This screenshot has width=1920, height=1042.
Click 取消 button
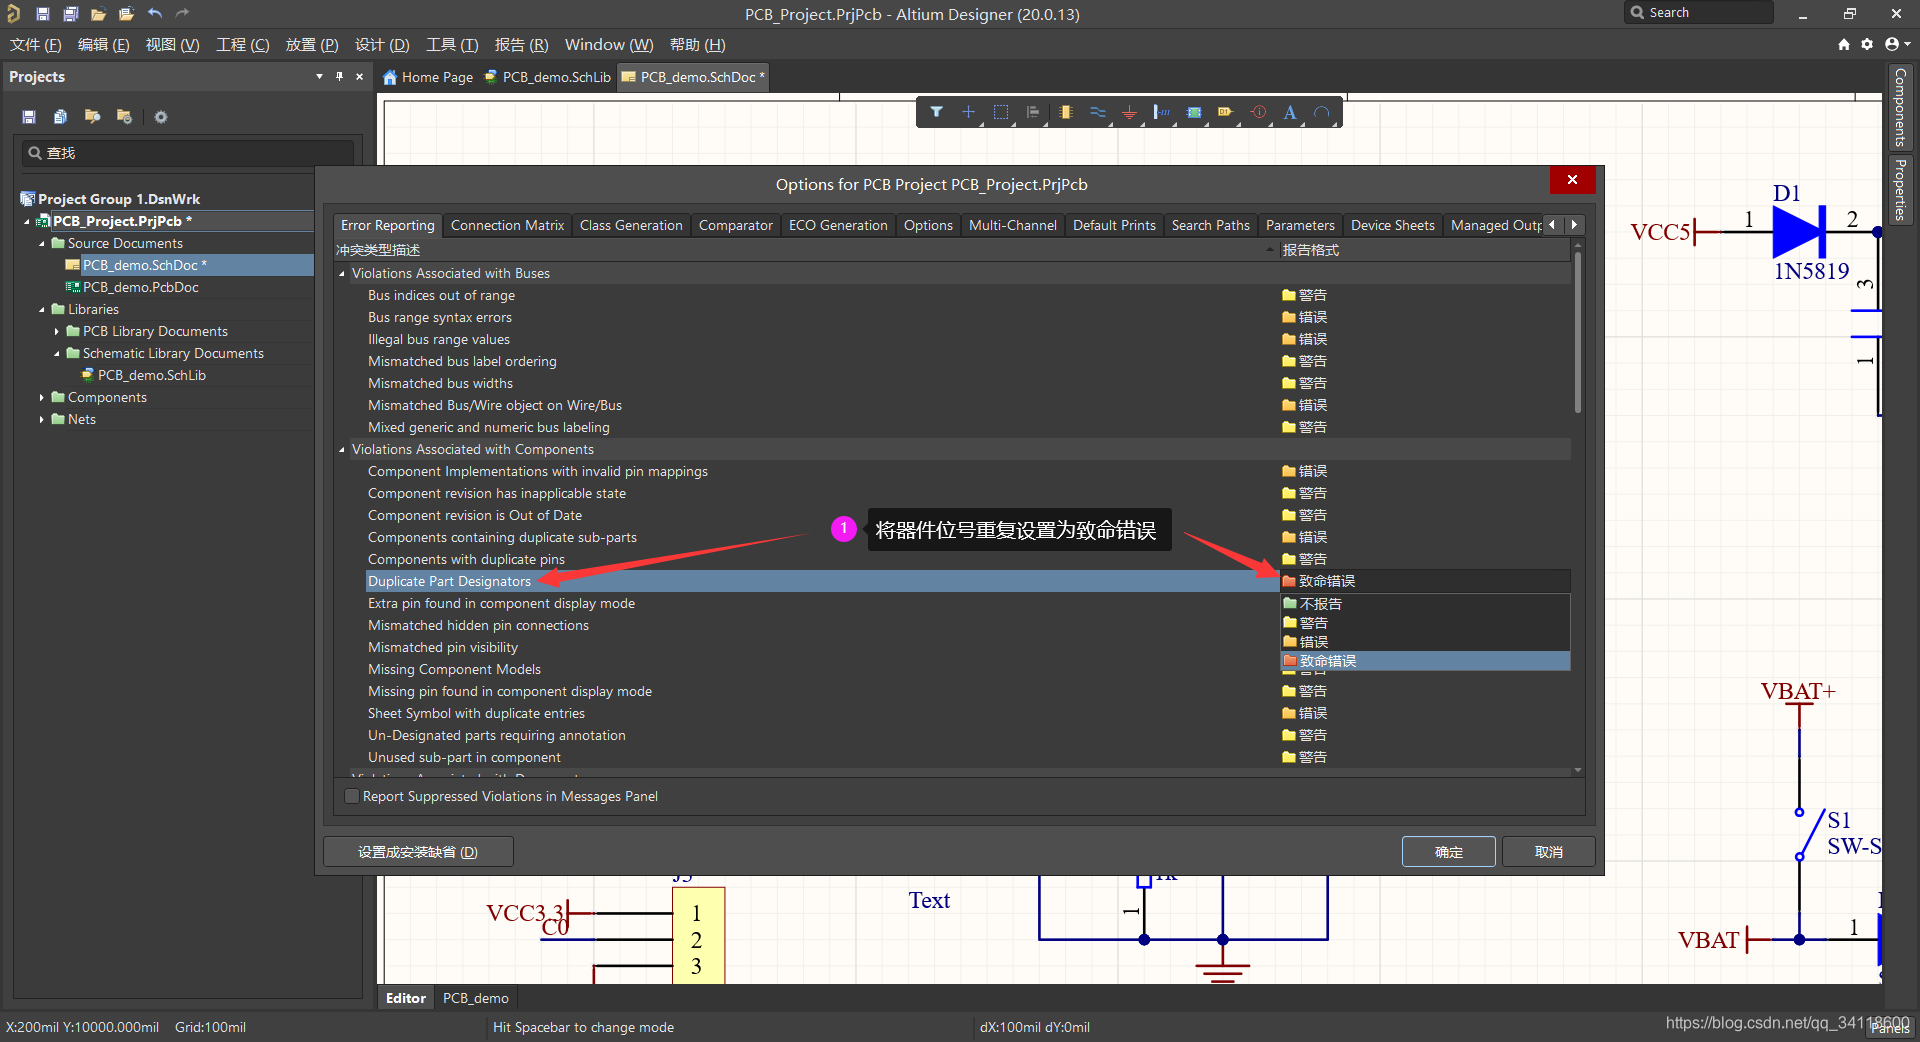[x=1548, y=852]
